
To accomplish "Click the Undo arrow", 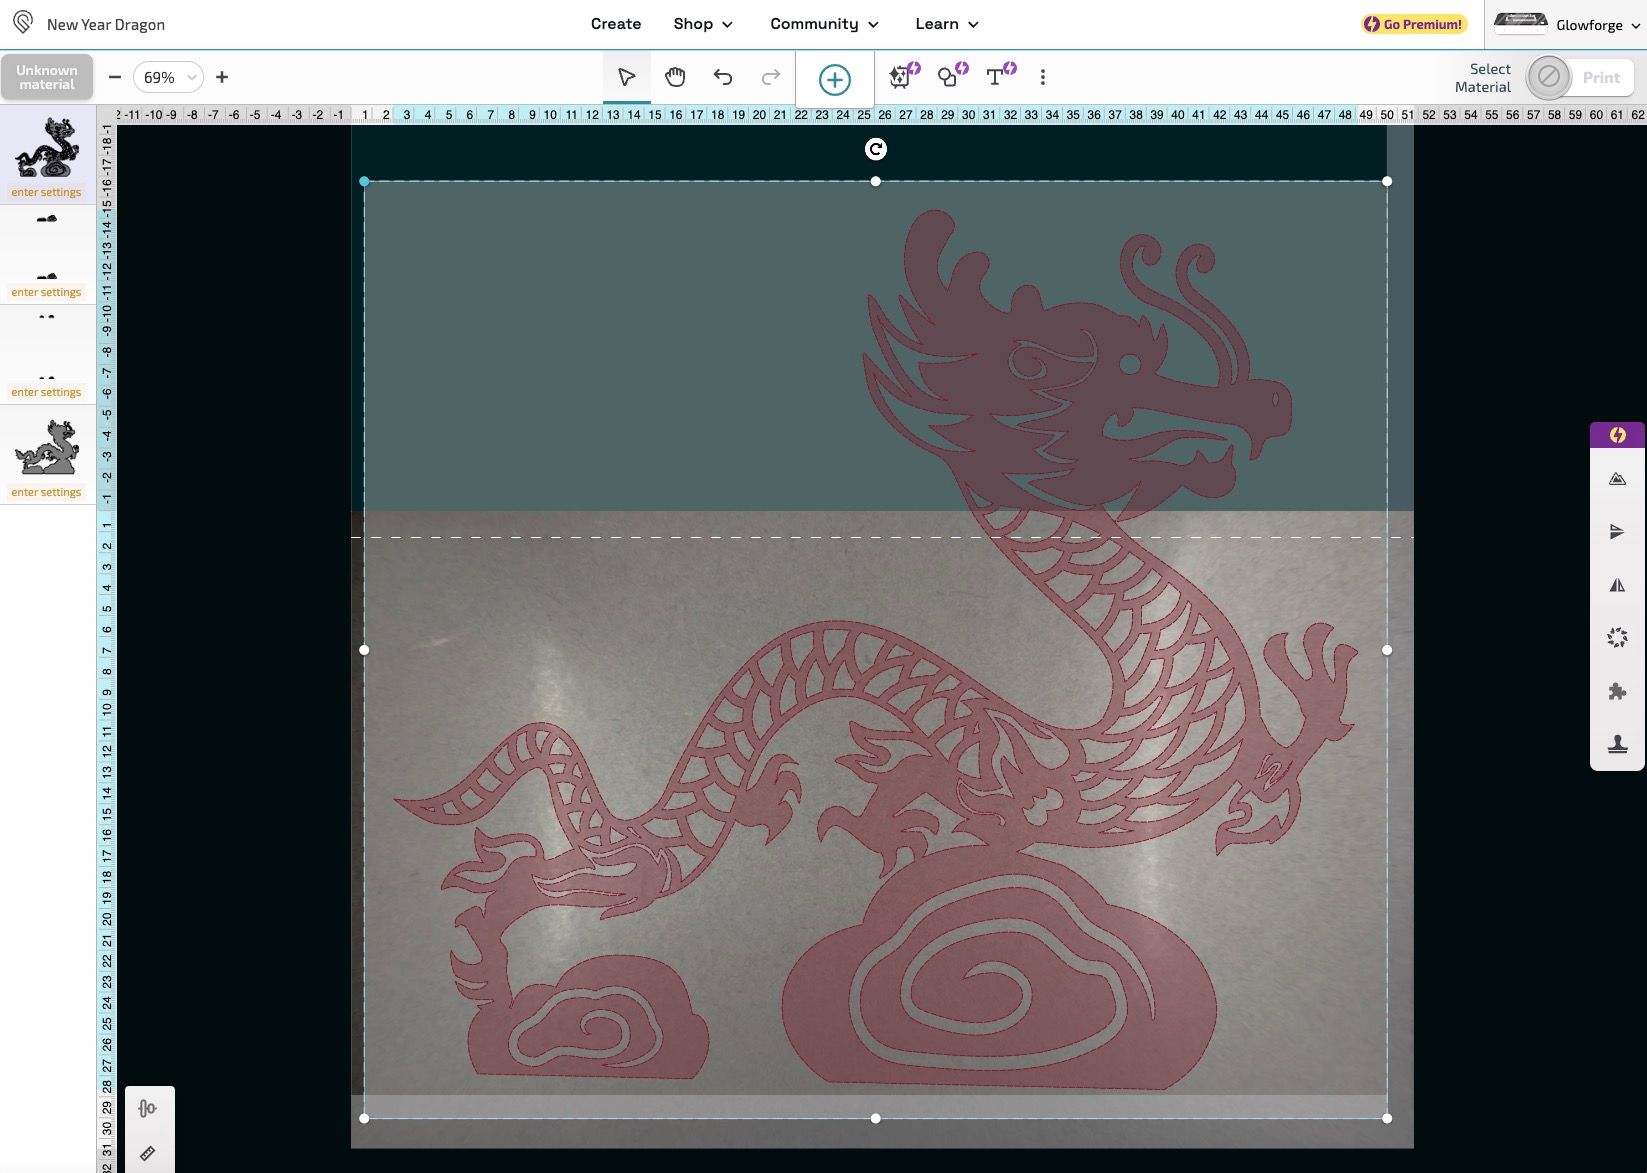I will click(723, 76).
